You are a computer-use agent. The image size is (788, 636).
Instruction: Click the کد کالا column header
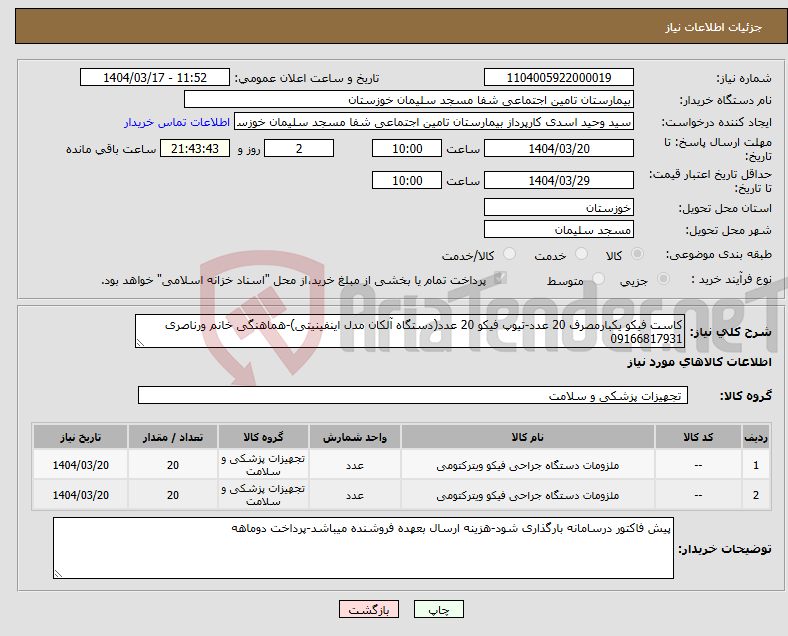[698, 437]
